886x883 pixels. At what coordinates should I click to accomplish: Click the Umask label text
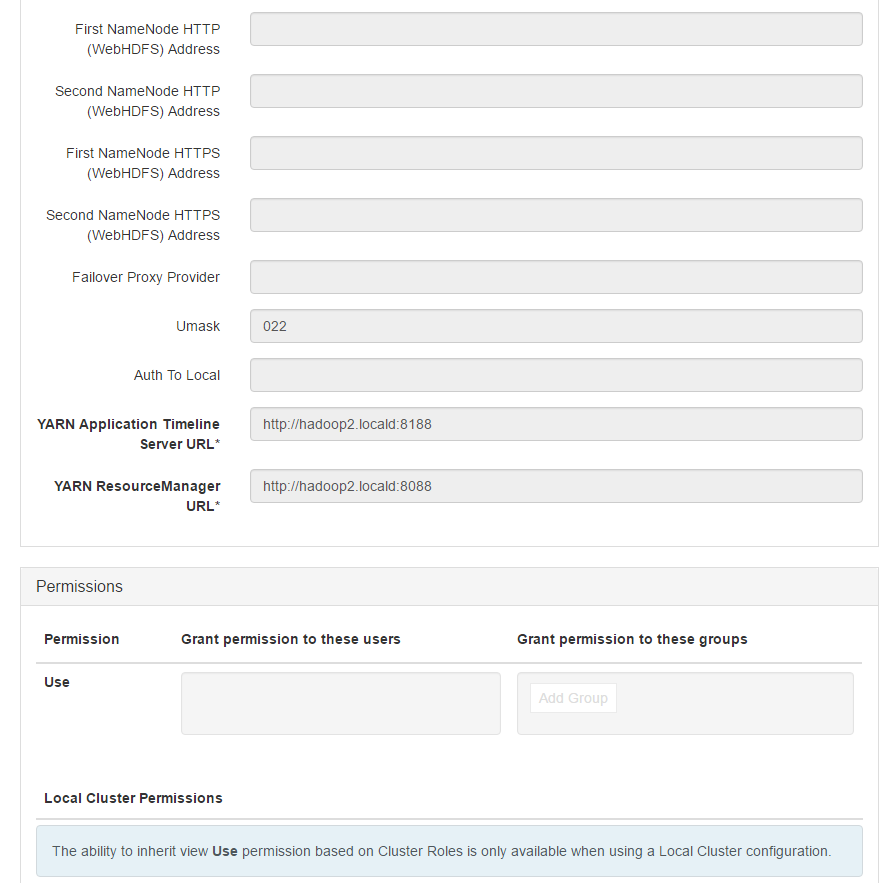(x=198, y=326)
